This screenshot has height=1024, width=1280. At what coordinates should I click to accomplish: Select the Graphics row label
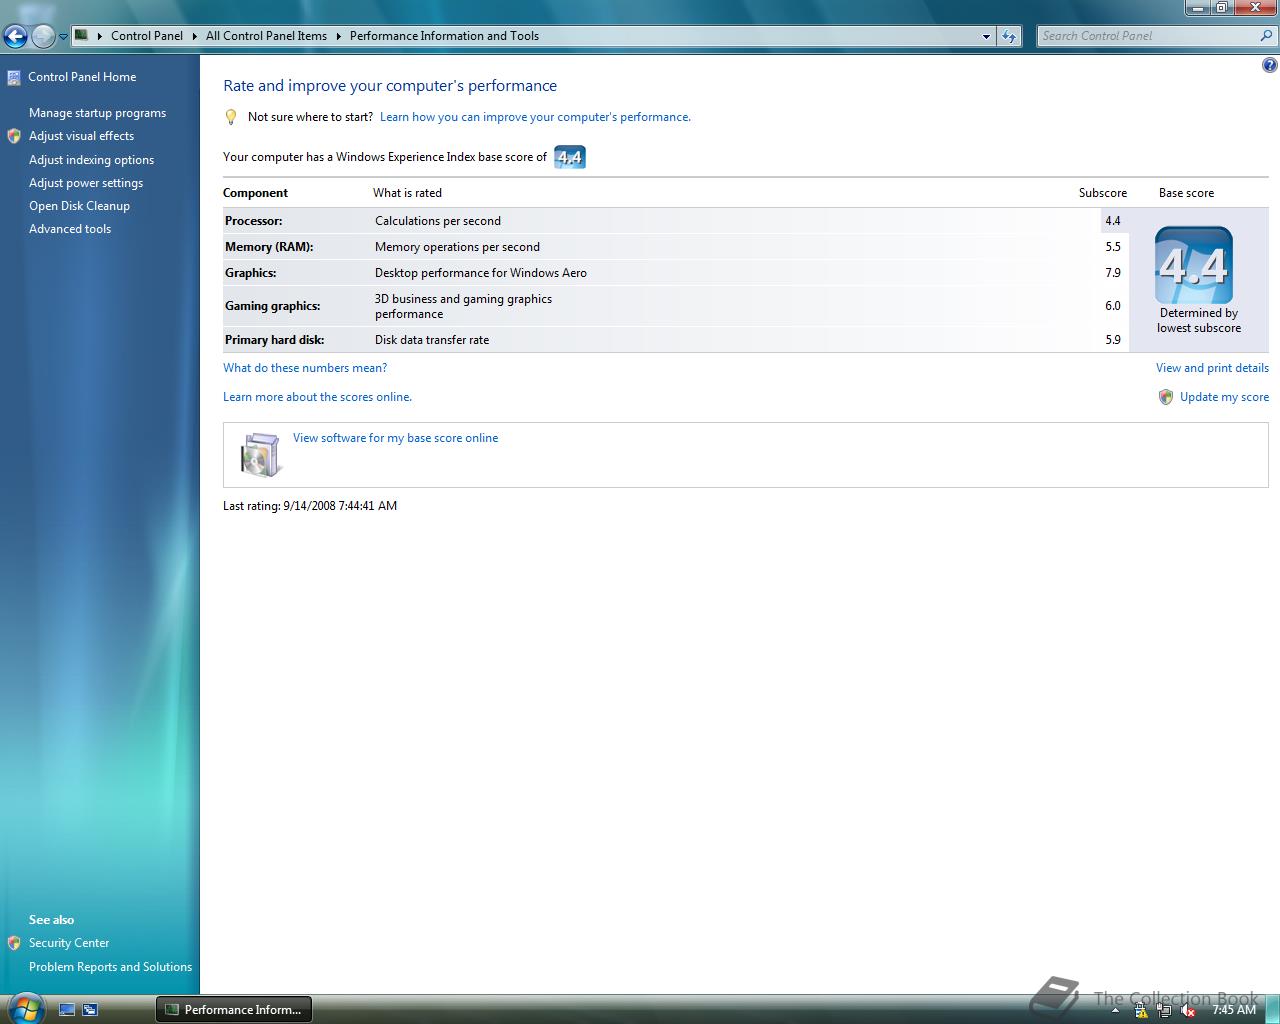point(251,273)
